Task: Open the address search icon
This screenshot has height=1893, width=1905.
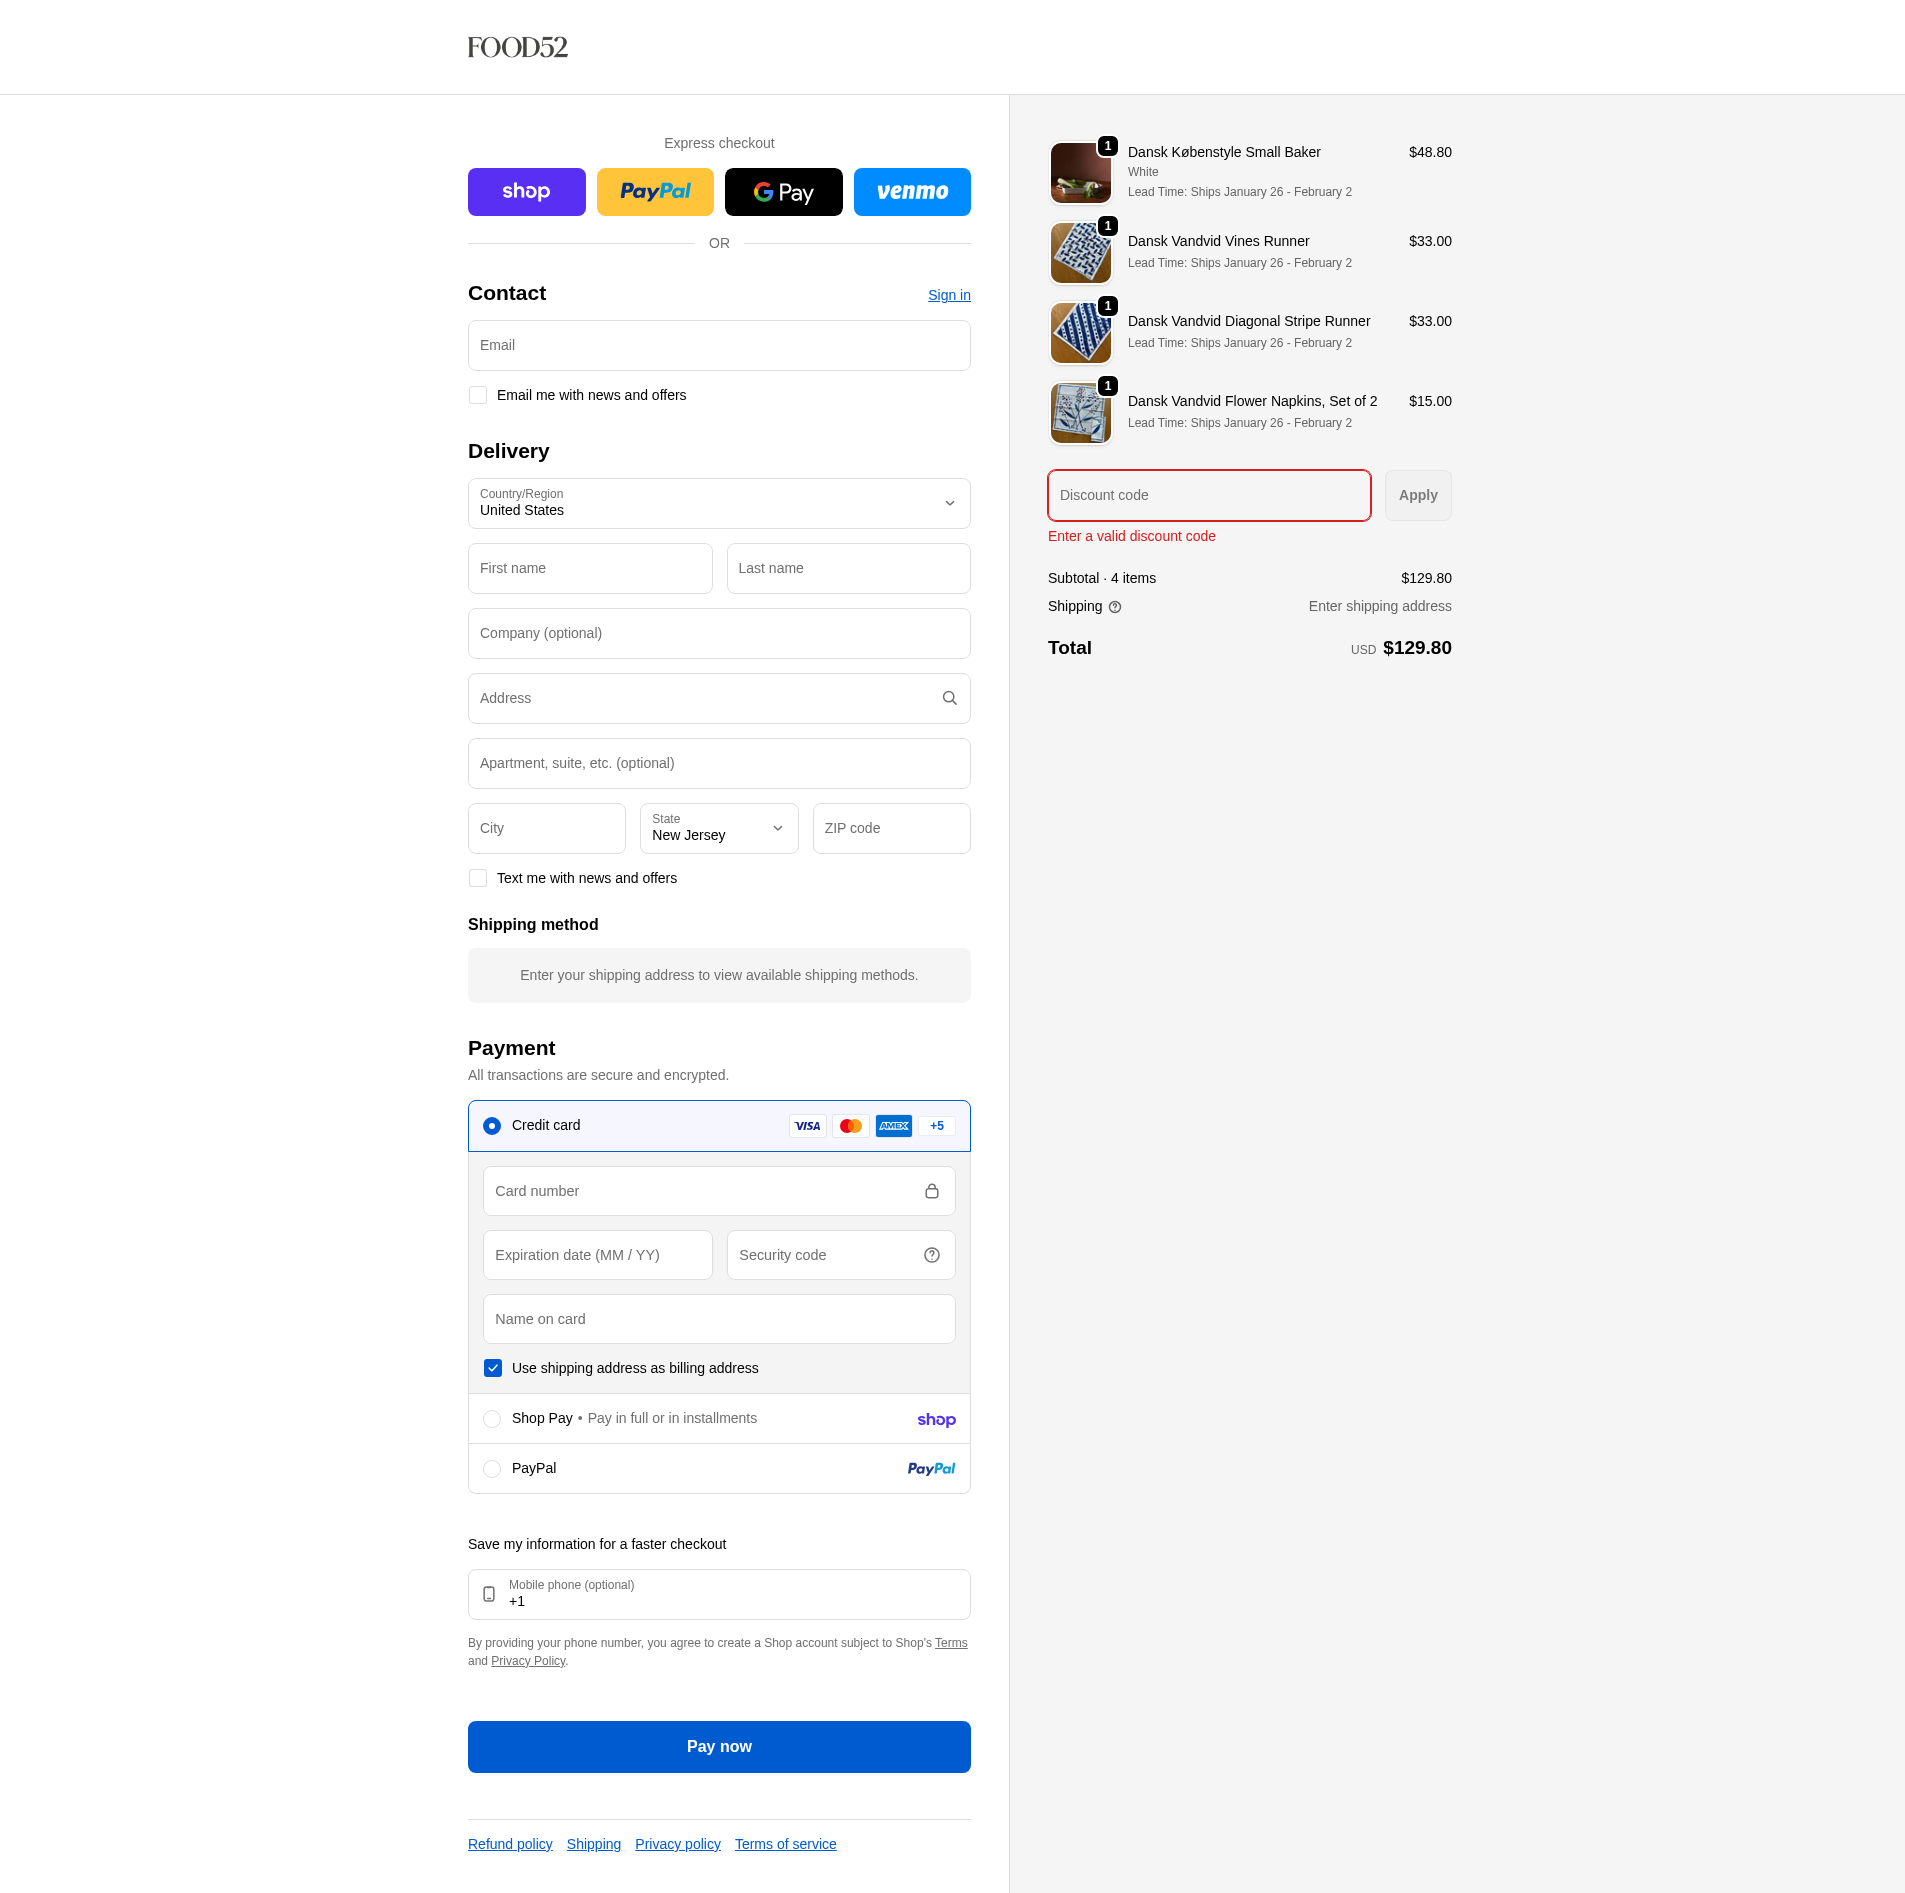Action: coord(948,698)
